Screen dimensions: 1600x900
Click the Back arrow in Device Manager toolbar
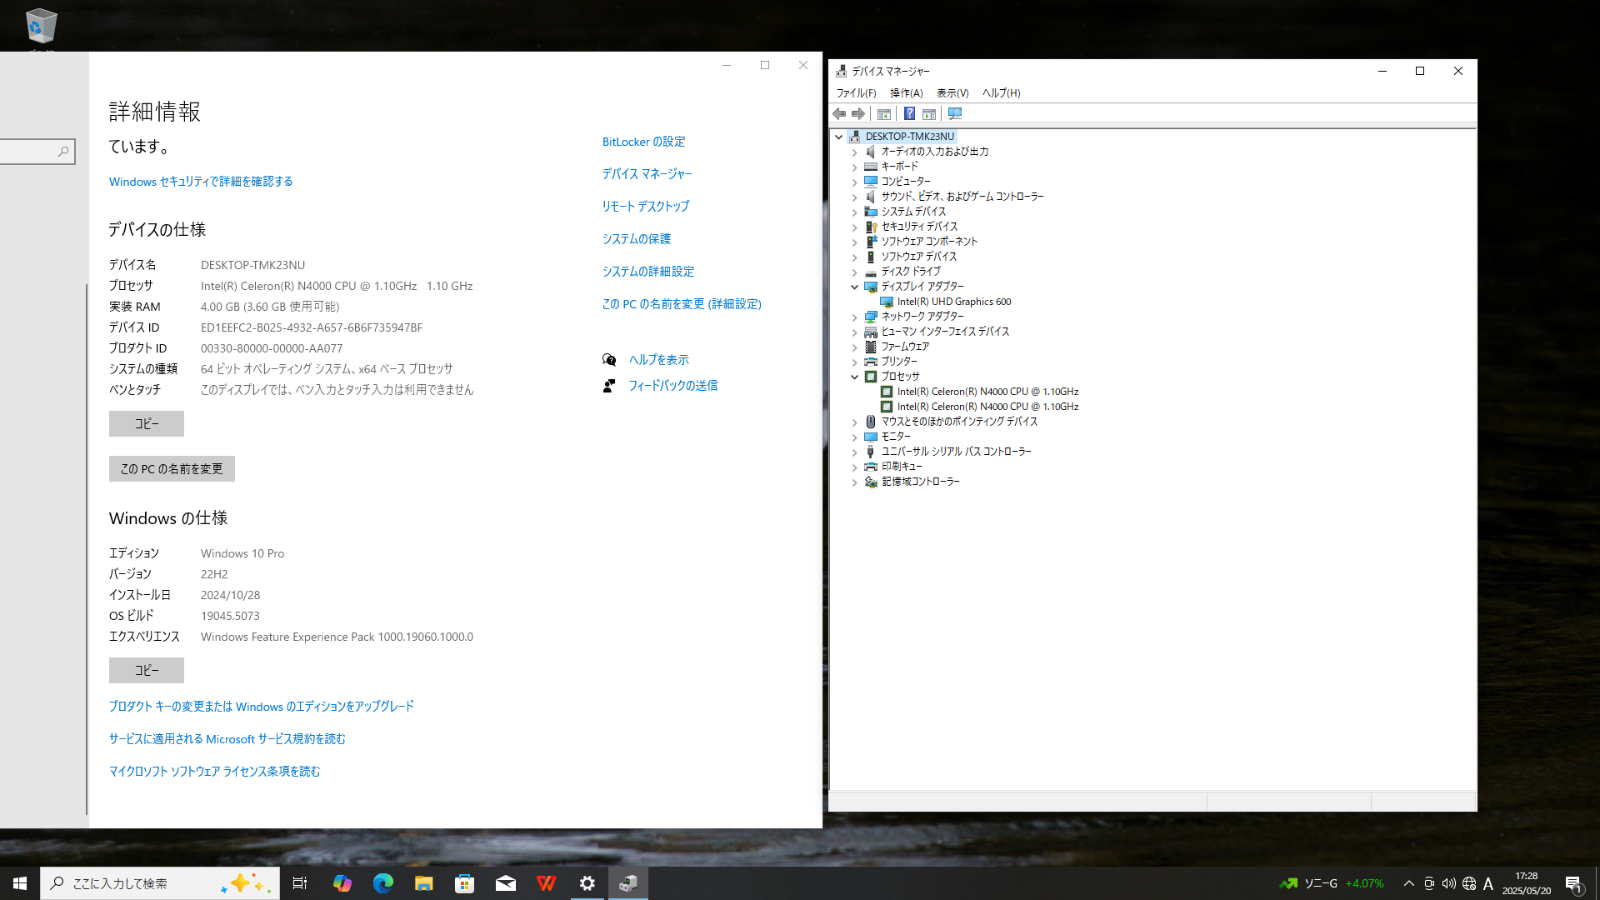(840, 114)
